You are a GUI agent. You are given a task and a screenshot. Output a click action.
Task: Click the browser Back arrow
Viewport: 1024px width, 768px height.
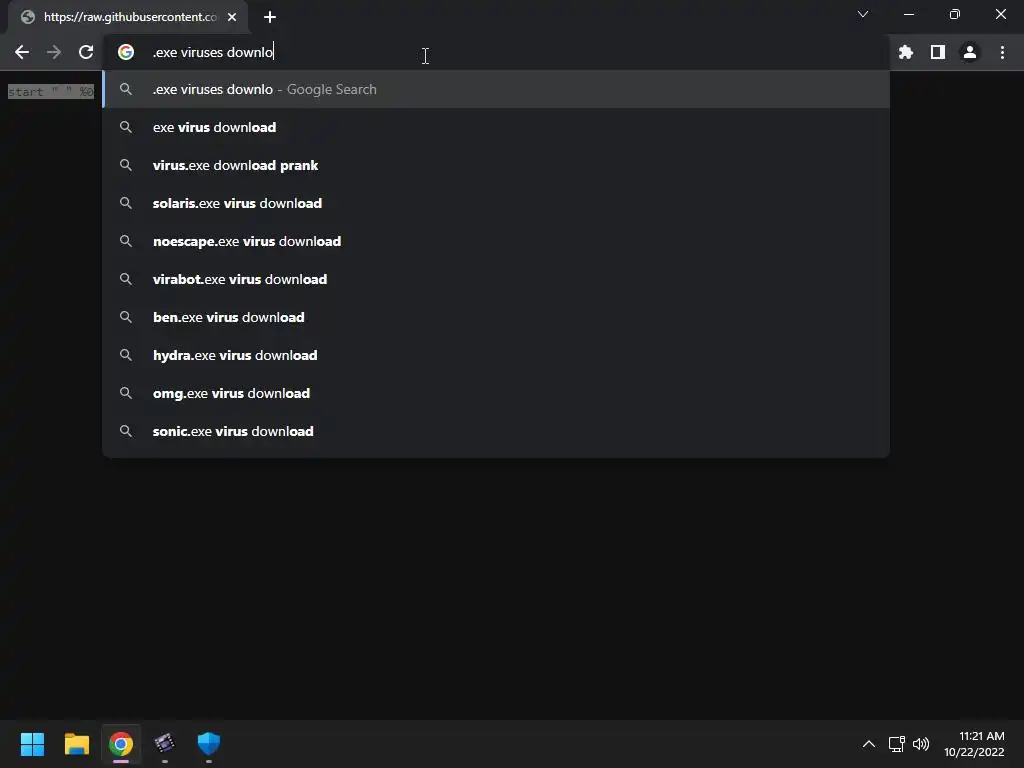(22, 52)
